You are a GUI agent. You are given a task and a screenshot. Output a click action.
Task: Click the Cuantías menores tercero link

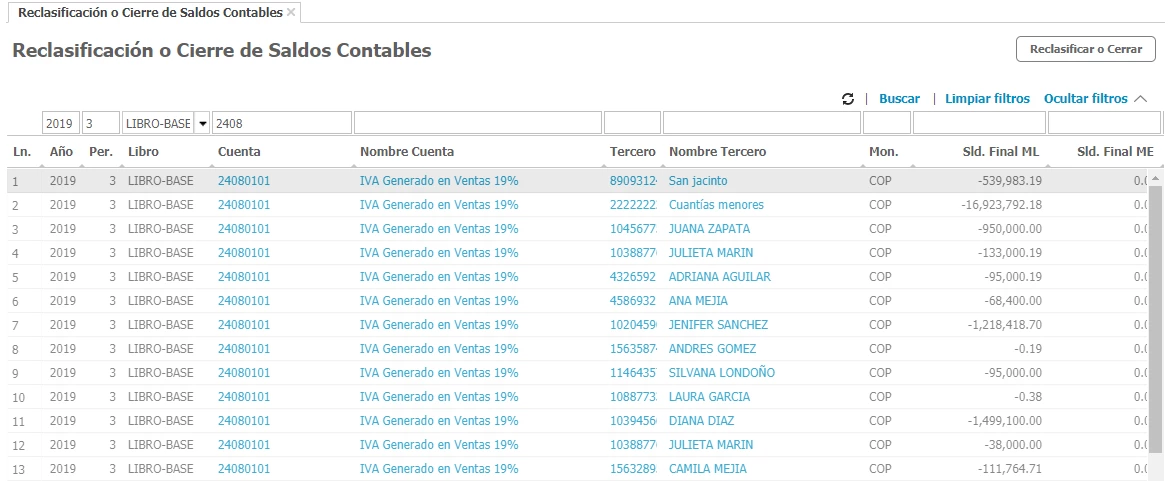coord(716,205)
